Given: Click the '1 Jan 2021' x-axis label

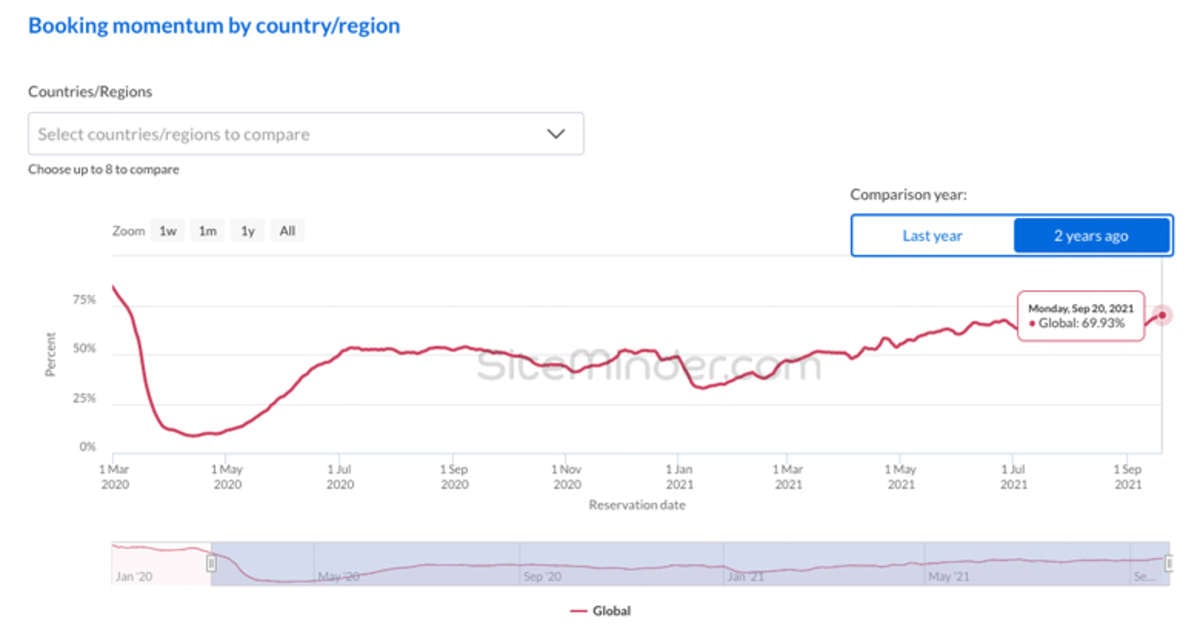Looking at the screenshot, I should tap(679, 476).
